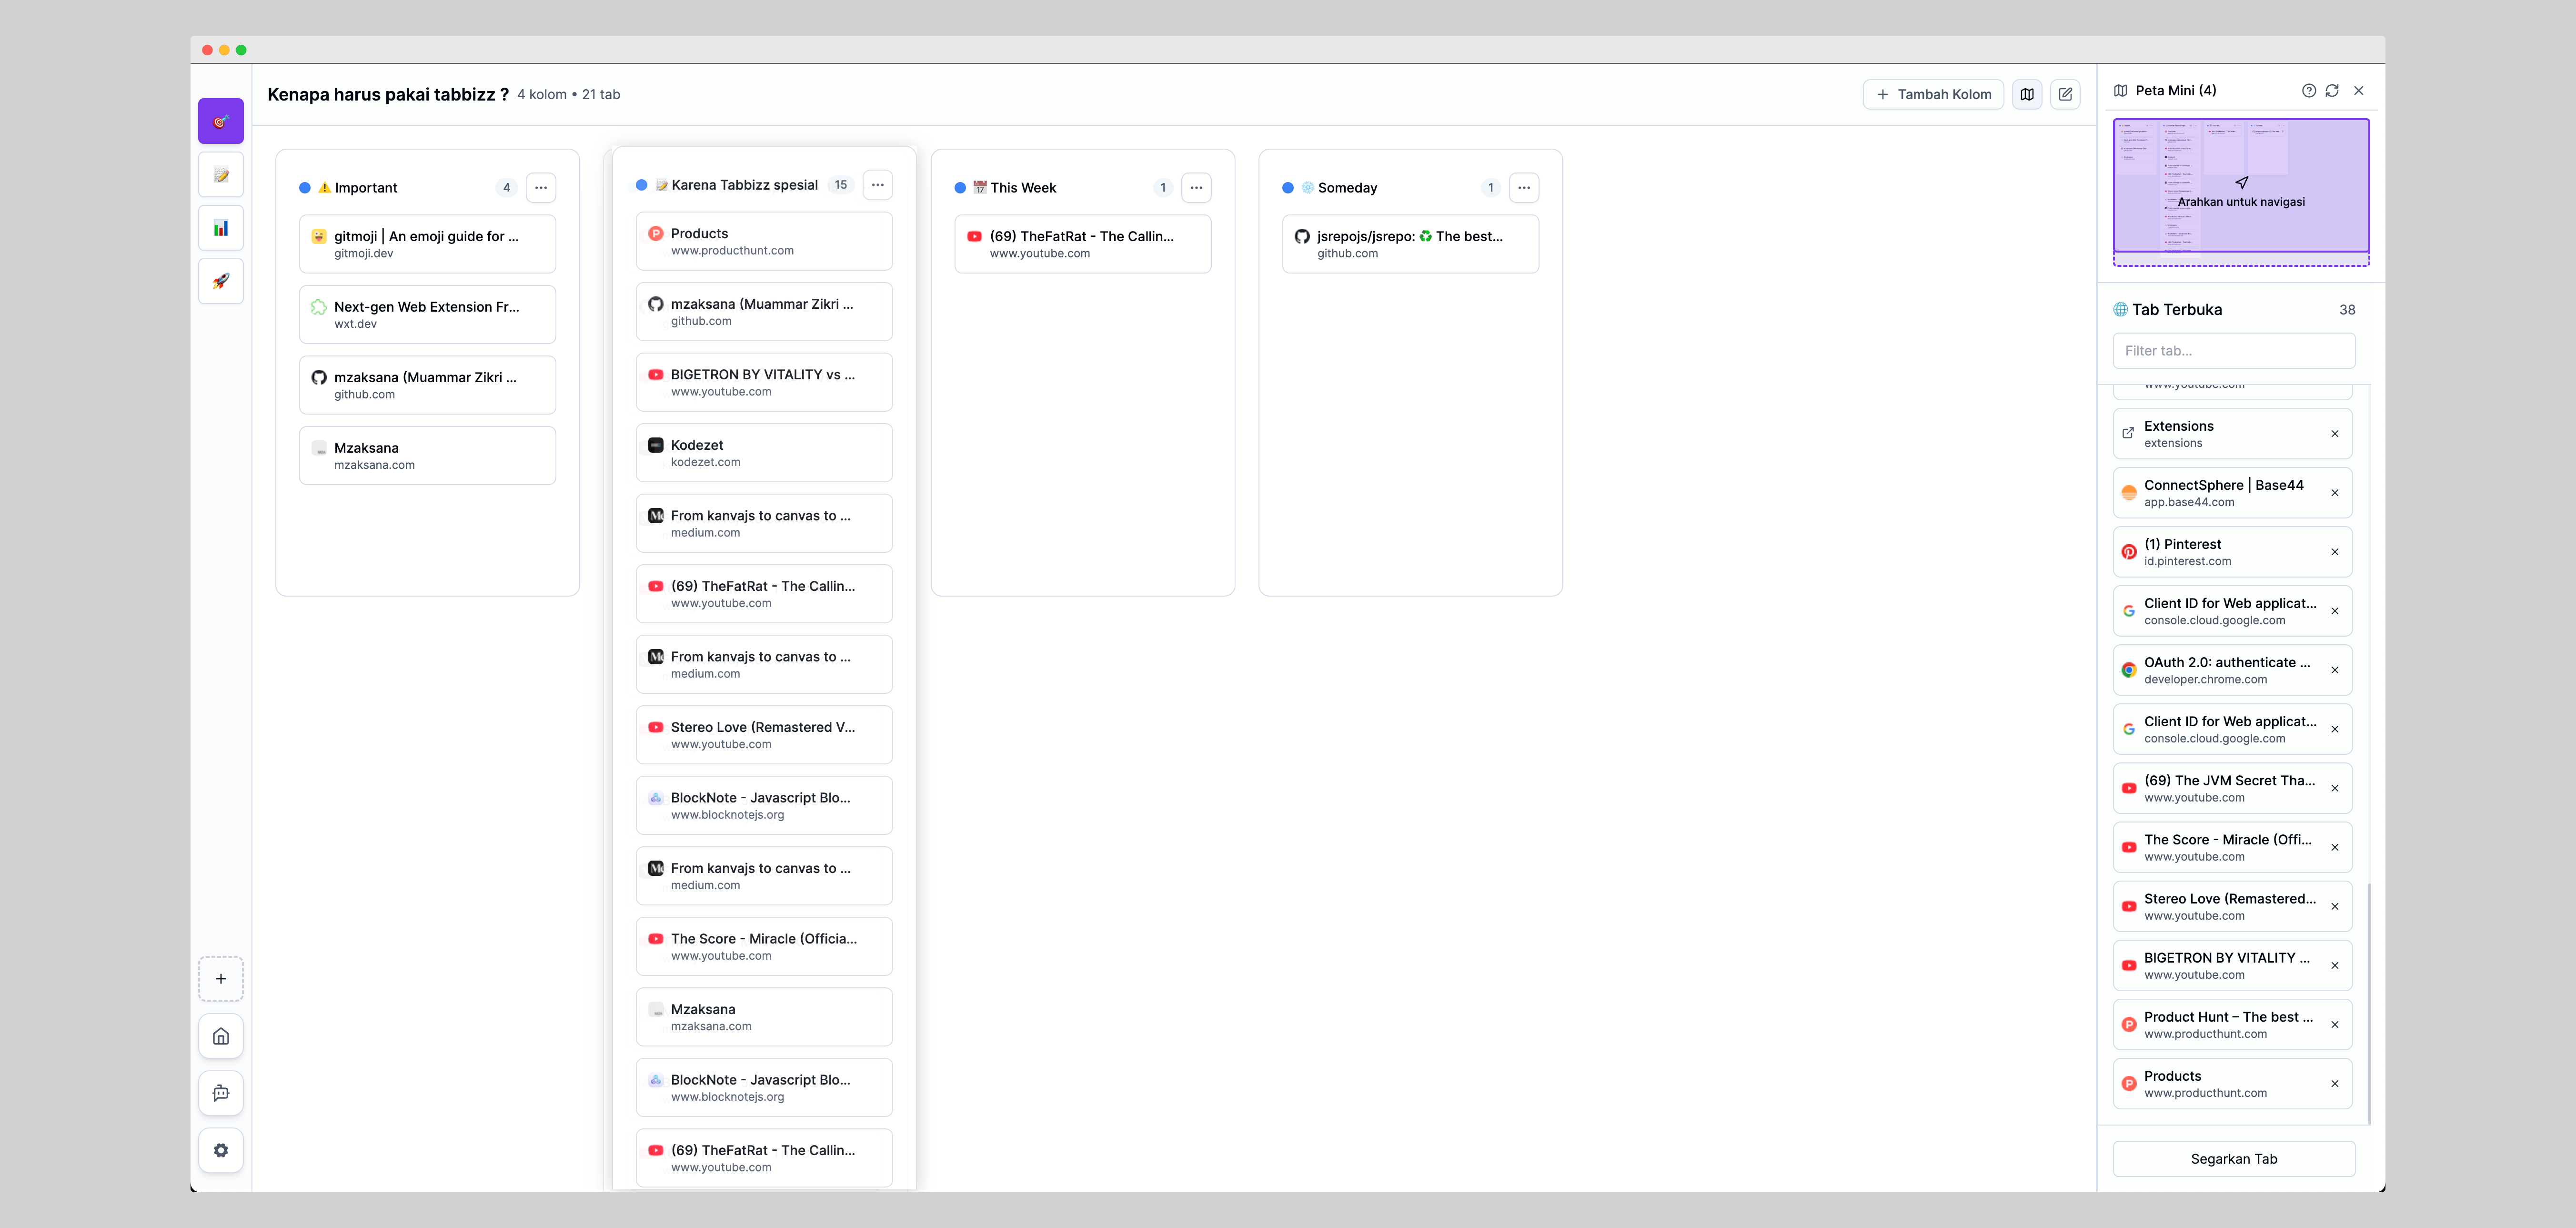Screen dimensions: 2576x1228
Task: Click Tambah Kolom button
Action: 1933,94
